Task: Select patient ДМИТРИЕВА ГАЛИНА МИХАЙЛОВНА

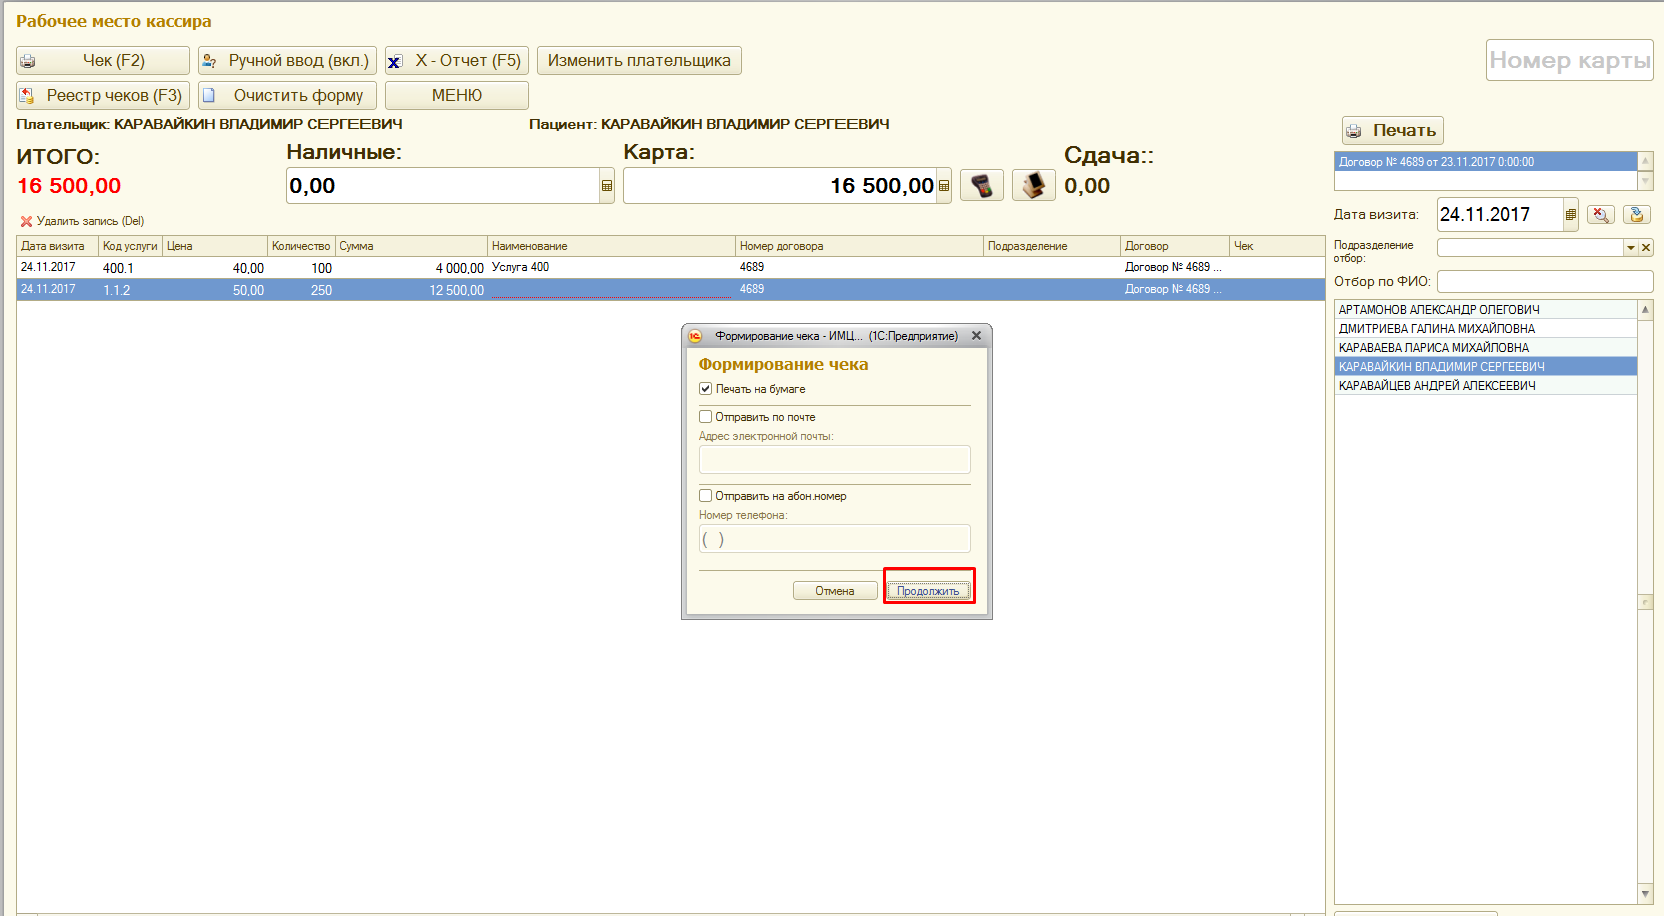Action: tap(1436, 329)
